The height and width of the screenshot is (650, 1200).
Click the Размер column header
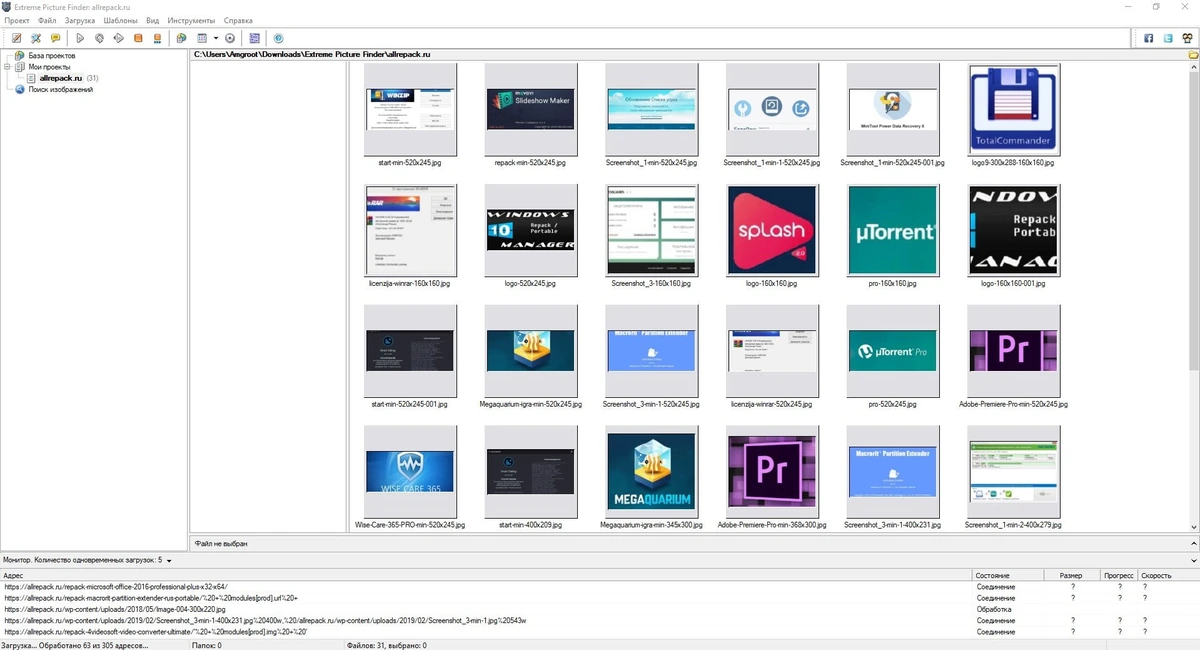[1071, 576]
